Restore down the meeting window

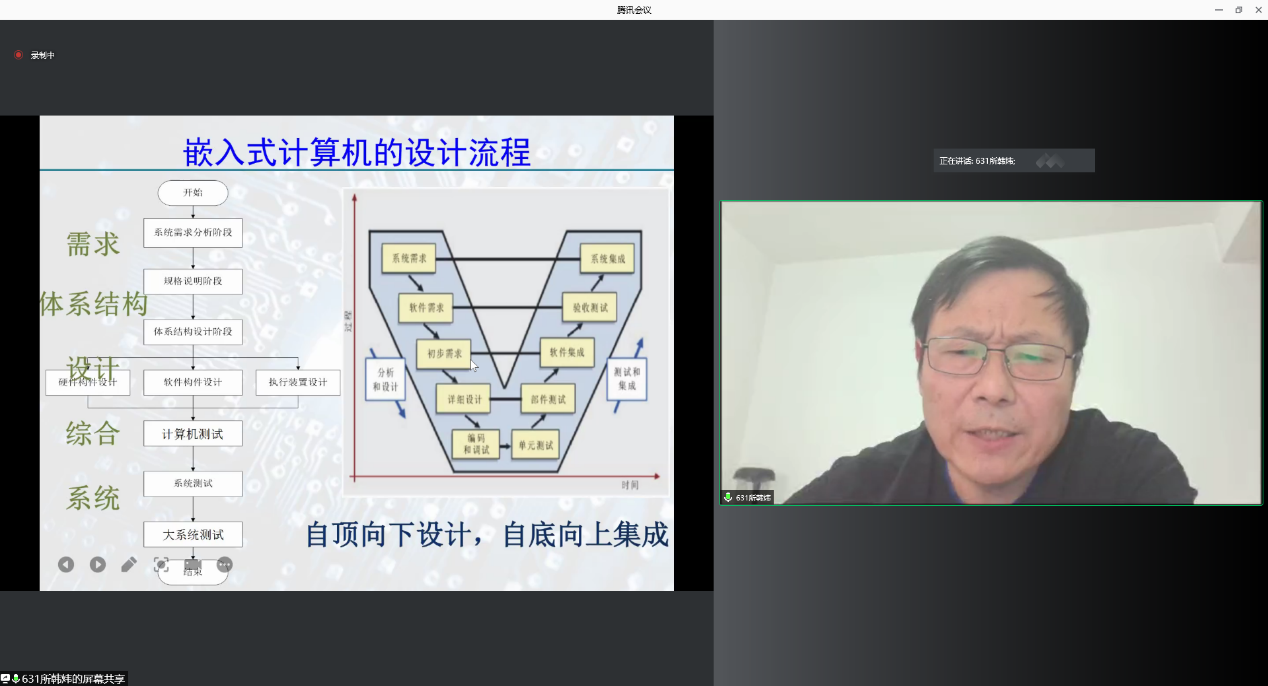click(x=1238, y=10)
